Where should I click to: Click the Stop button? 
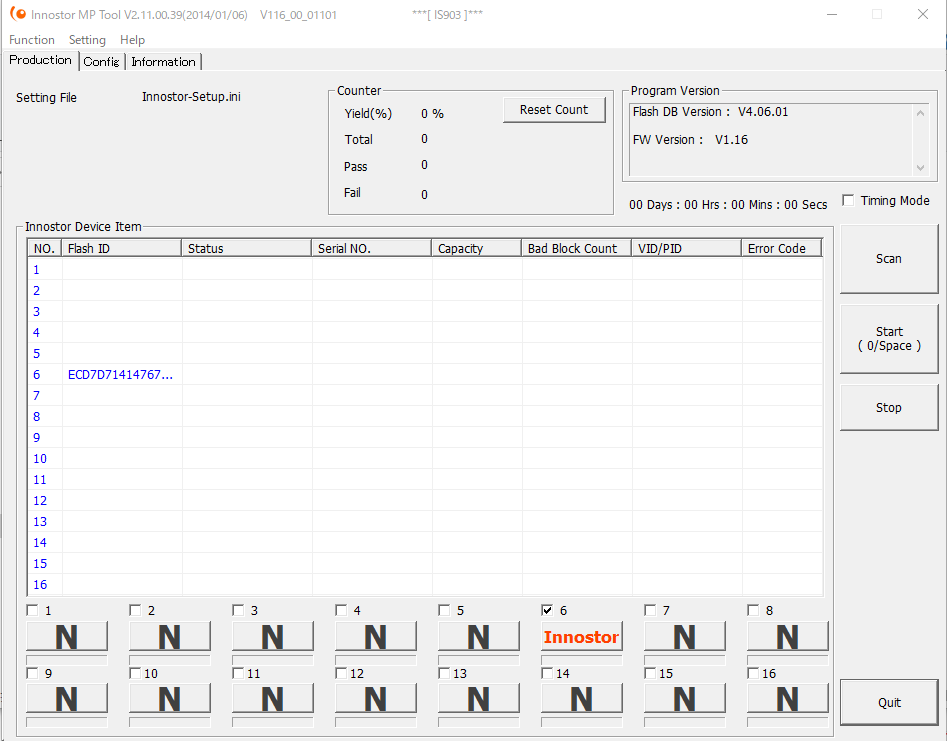(889, 408)
